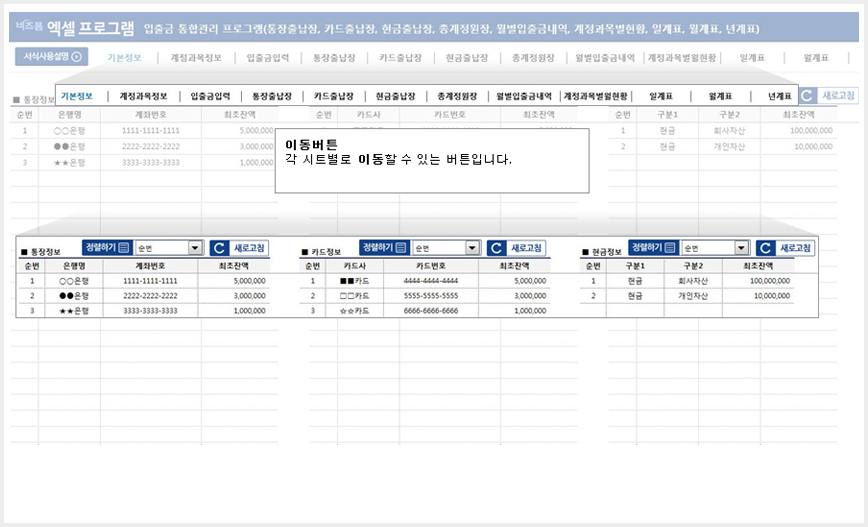The width and height of the screenshot is (868, 527).
Task: Click ○○은행 in highlighted 통장정보 panel
Action: point(74,281)
